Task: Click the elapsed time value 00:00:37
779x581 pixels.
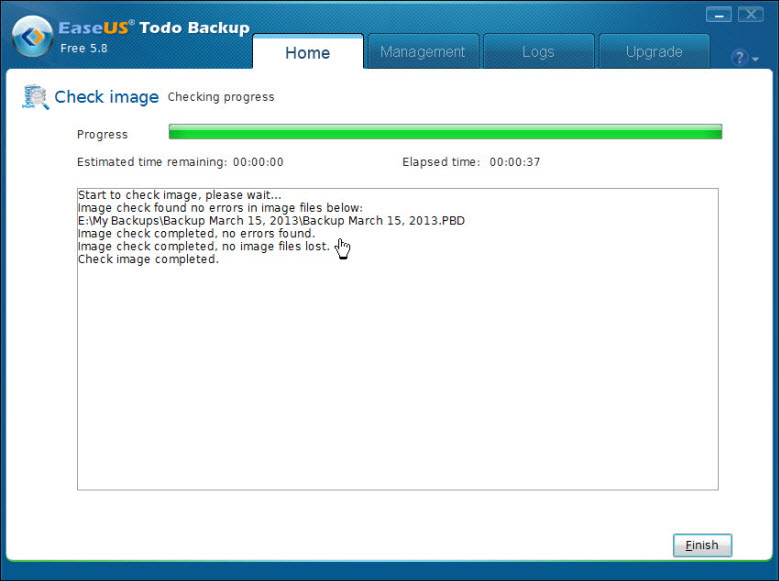Action: [515, 162]
